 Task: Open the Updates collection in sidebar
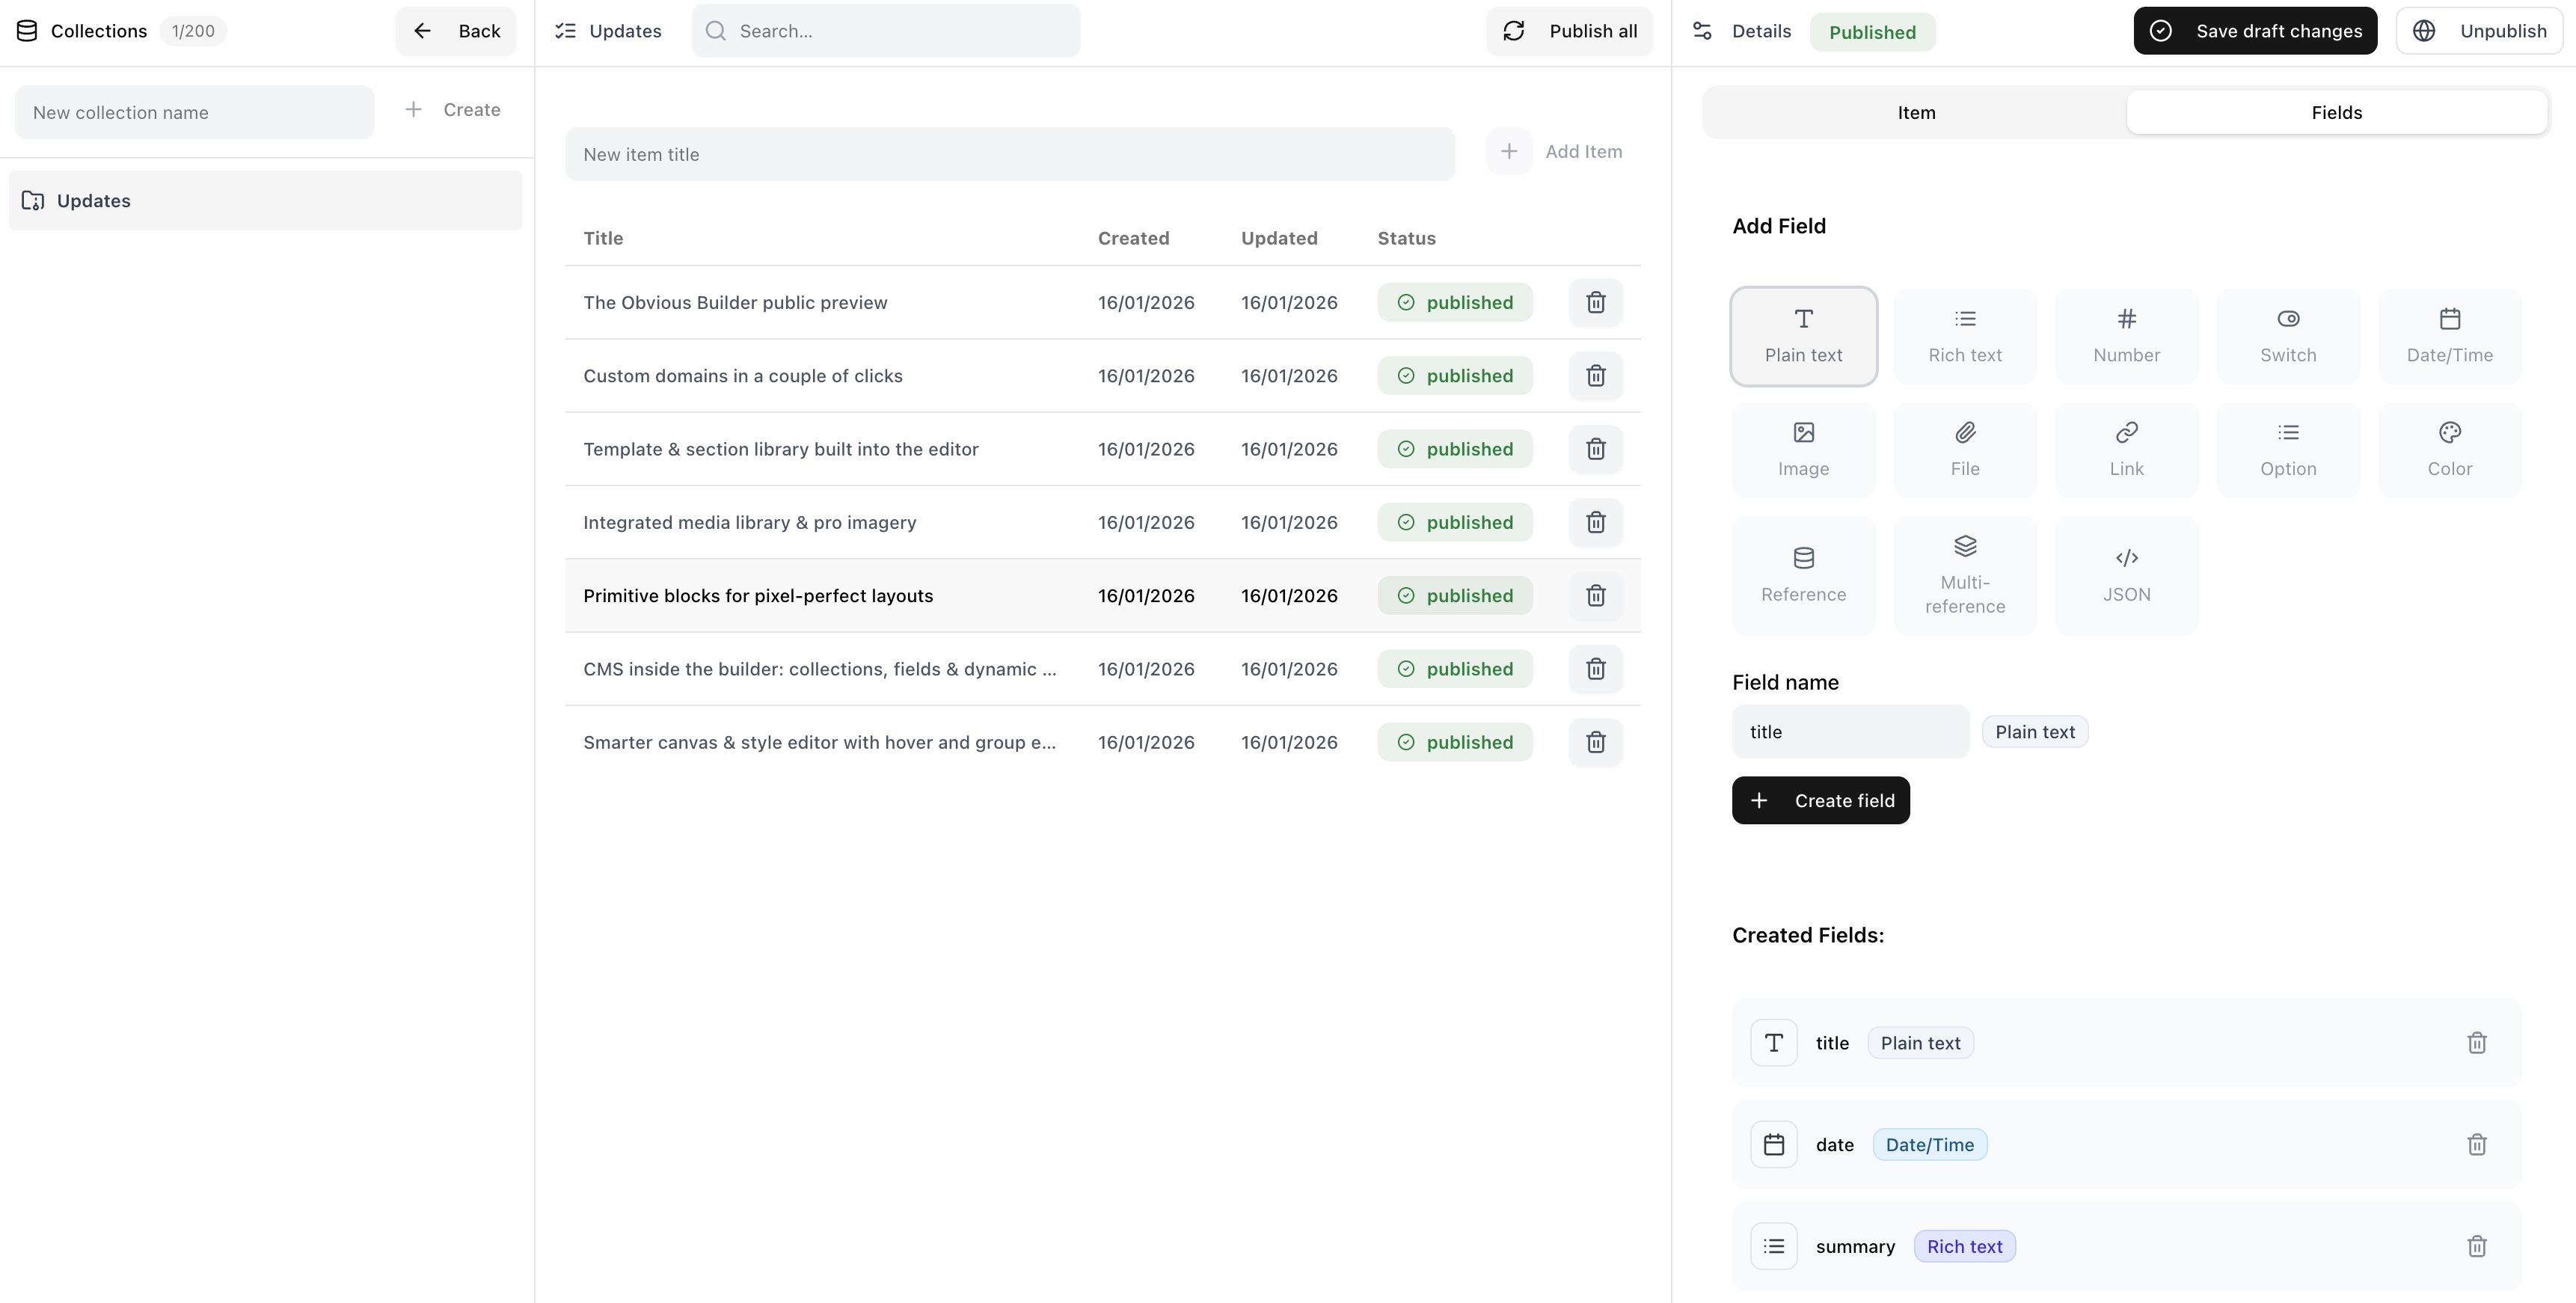[x=265, y=201]
